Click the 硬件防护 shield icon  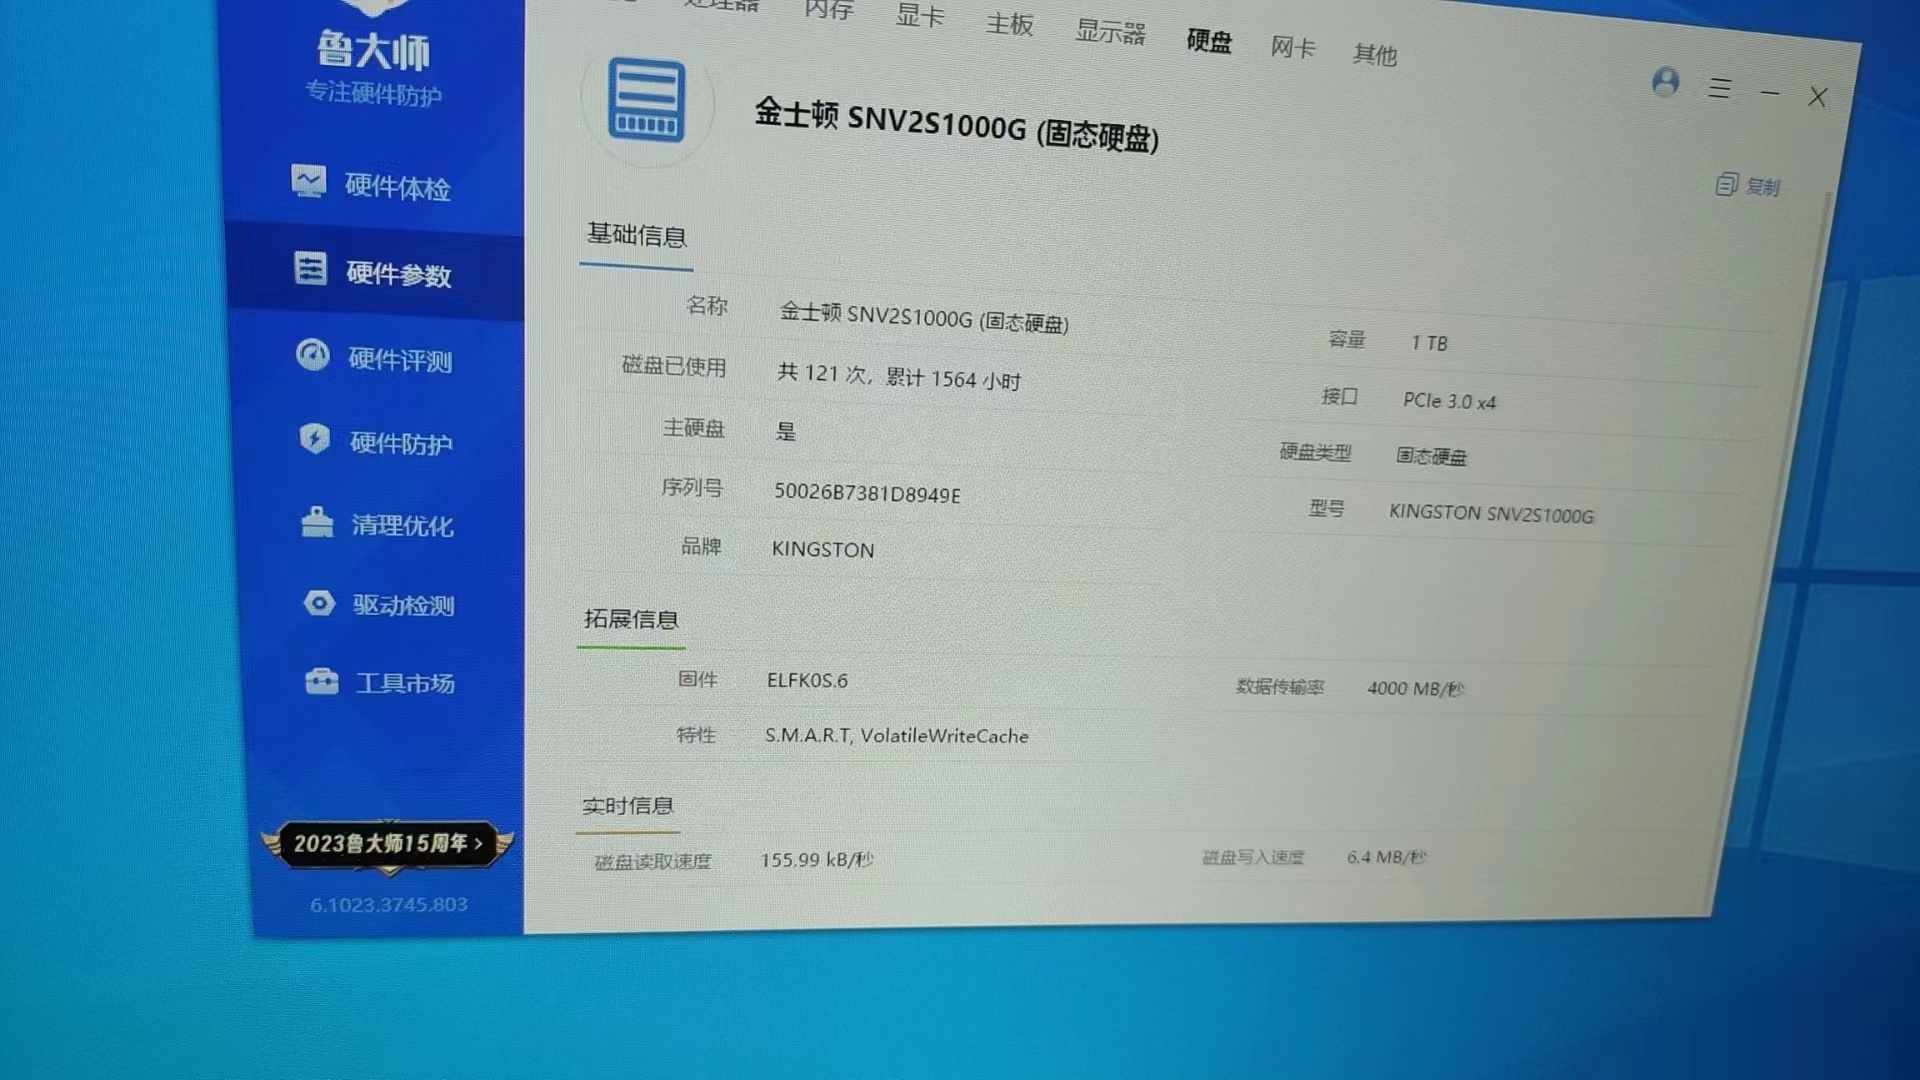pos(315,439)
